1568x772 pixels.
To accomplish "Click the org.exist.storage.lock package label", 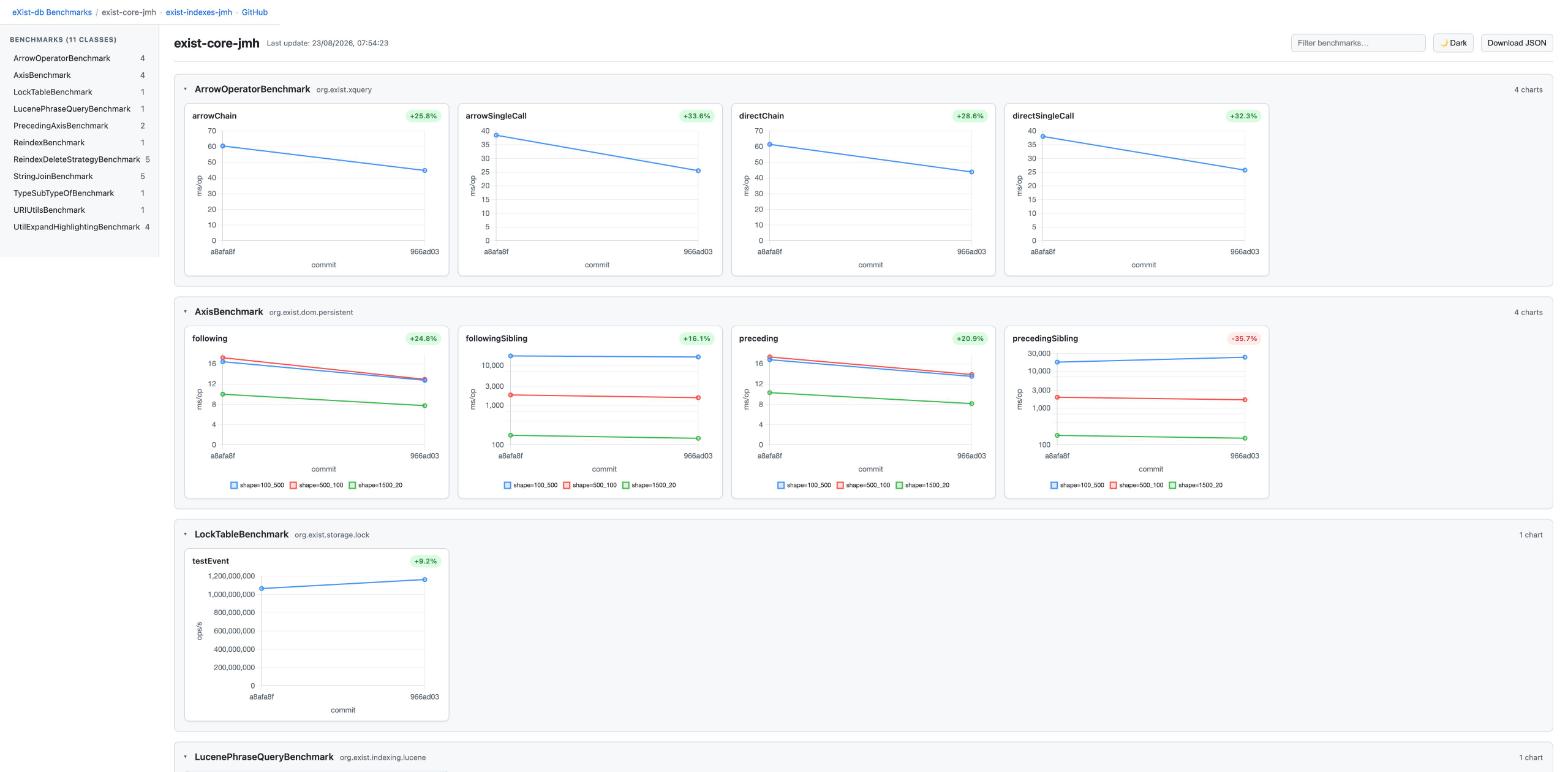I will click(x=332, y=535).
